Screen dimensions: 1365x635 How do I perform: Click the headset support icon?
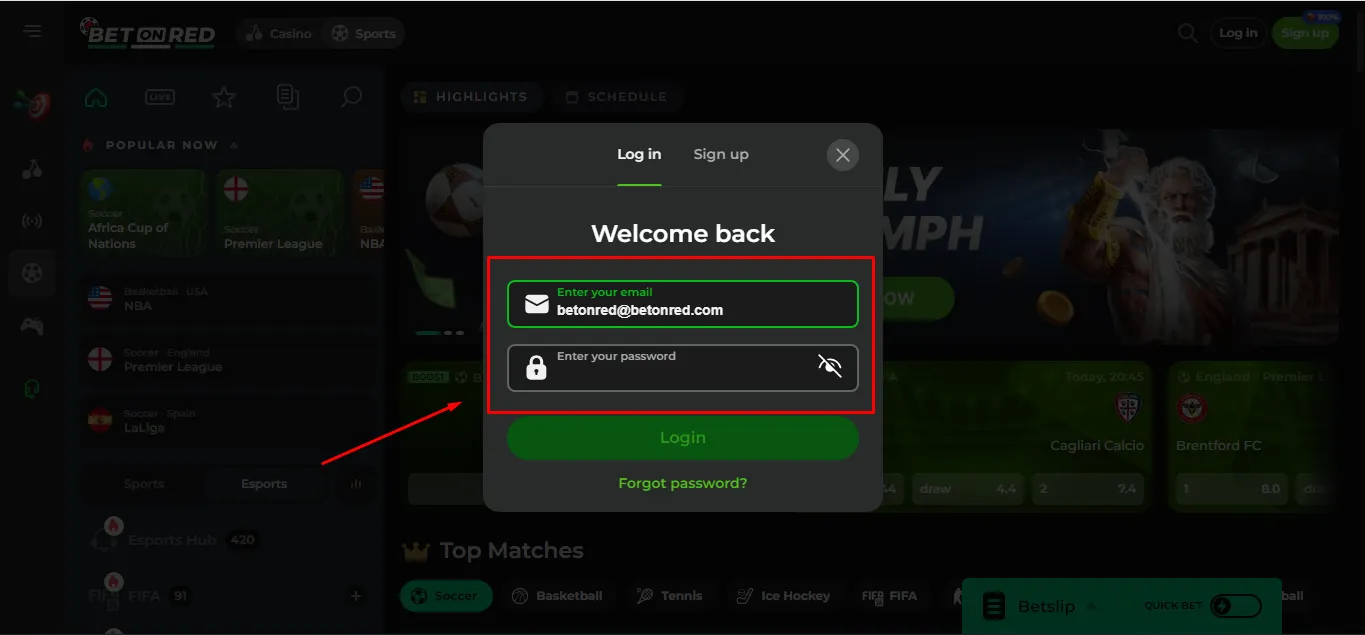pyautogui.click(x=32, y=388)
